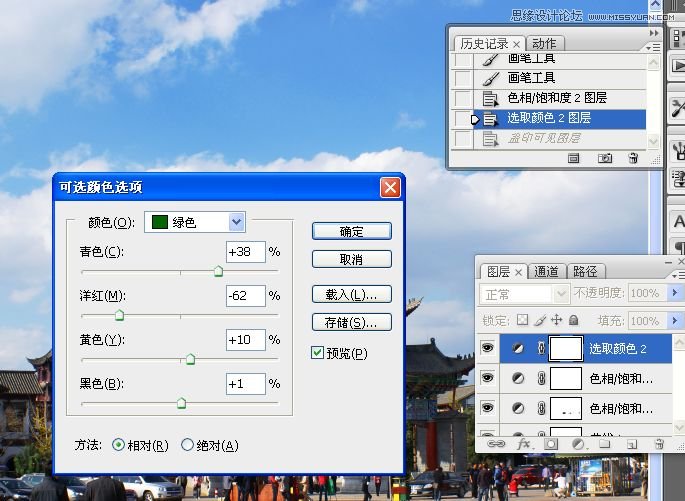This screenshot has width=685, height=501.
Task: Confirm with the 确定 button
Action: pyautogui.click(x=352, y=231)
